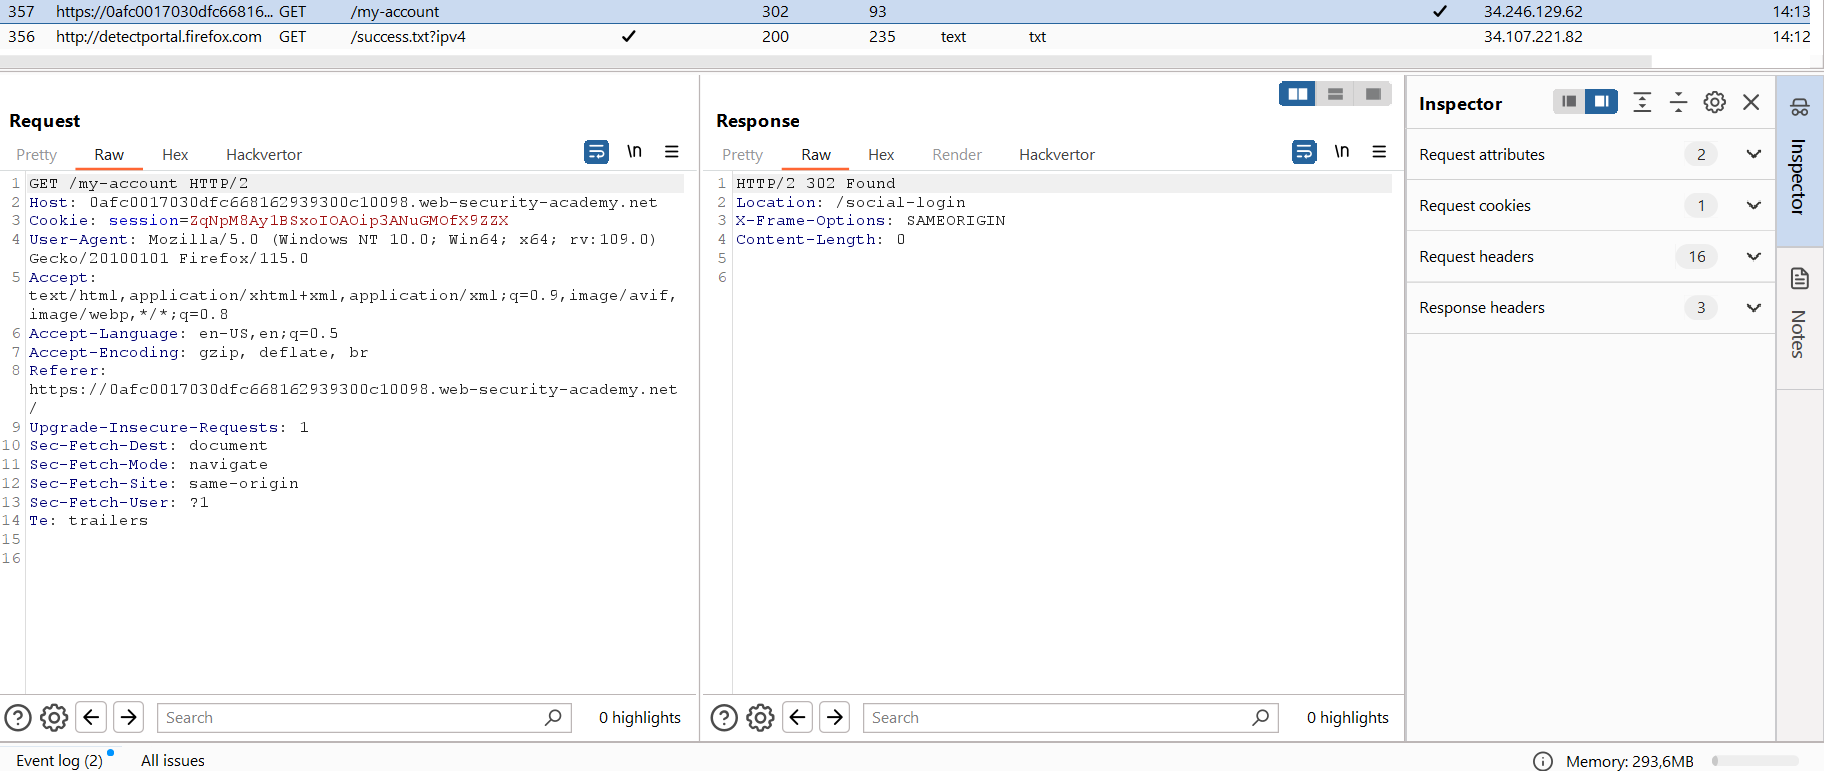
Task: Open All issues view
Action: 173,760
